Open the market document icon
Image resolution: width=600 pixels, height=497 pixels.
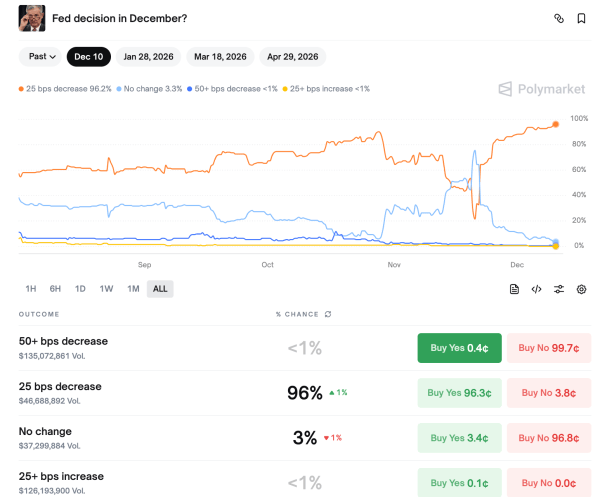pyautogui.click(x=514, y=289)
